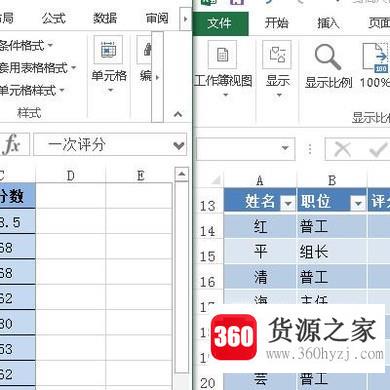Open 套用表格格式 dropdown
The image size is (390, 390).
(x=37, y=68)
